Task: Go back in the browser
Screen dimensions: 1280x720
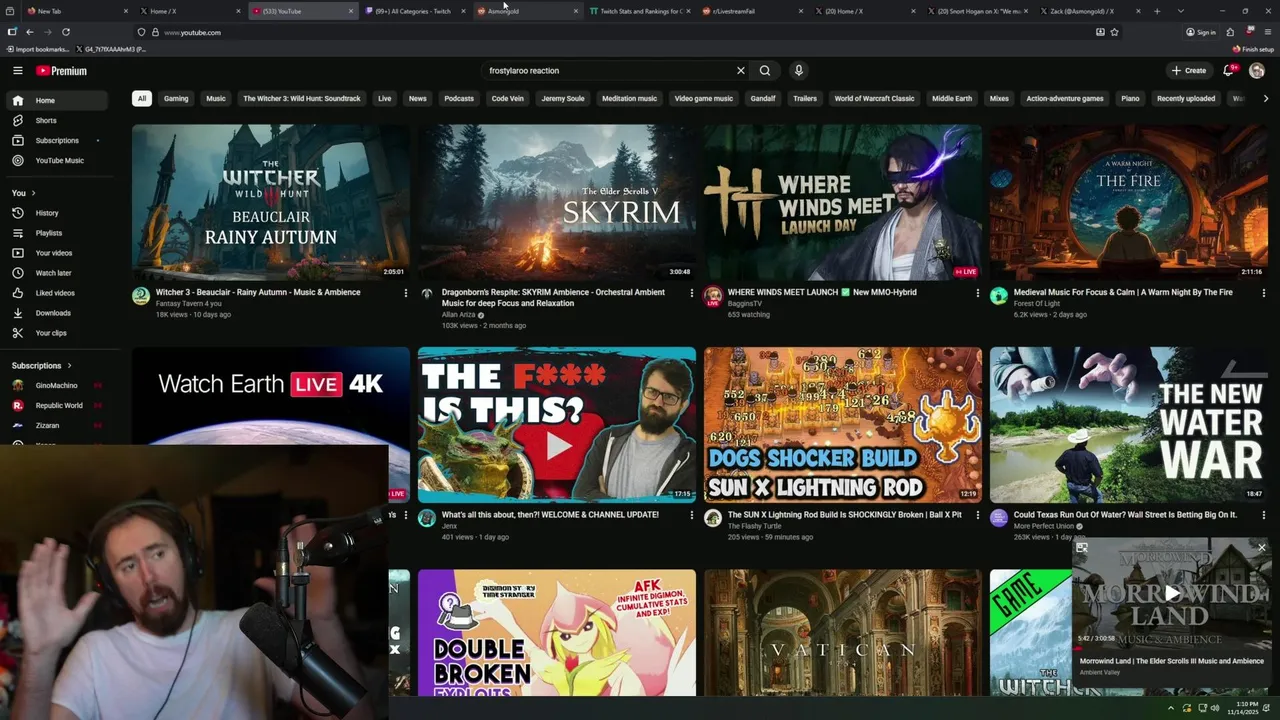Action: click(x=29, y=32)
